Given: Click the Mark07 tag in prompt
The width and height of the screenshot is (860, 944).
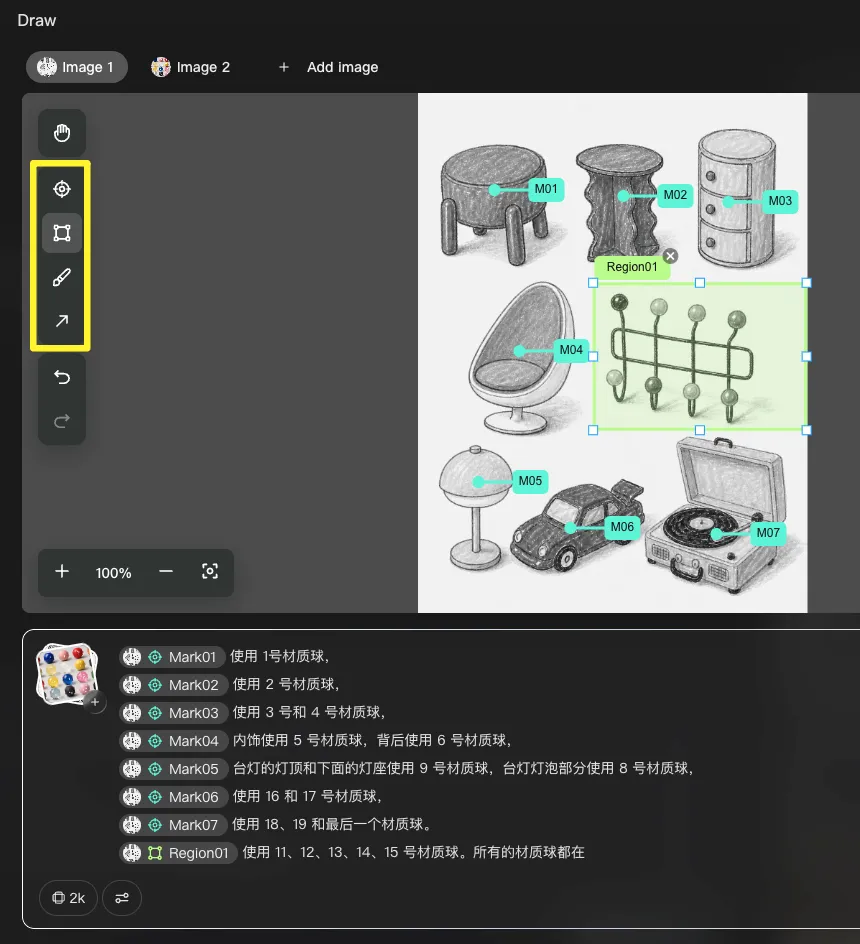Looking at the screenshot, I should pos(173,825).
